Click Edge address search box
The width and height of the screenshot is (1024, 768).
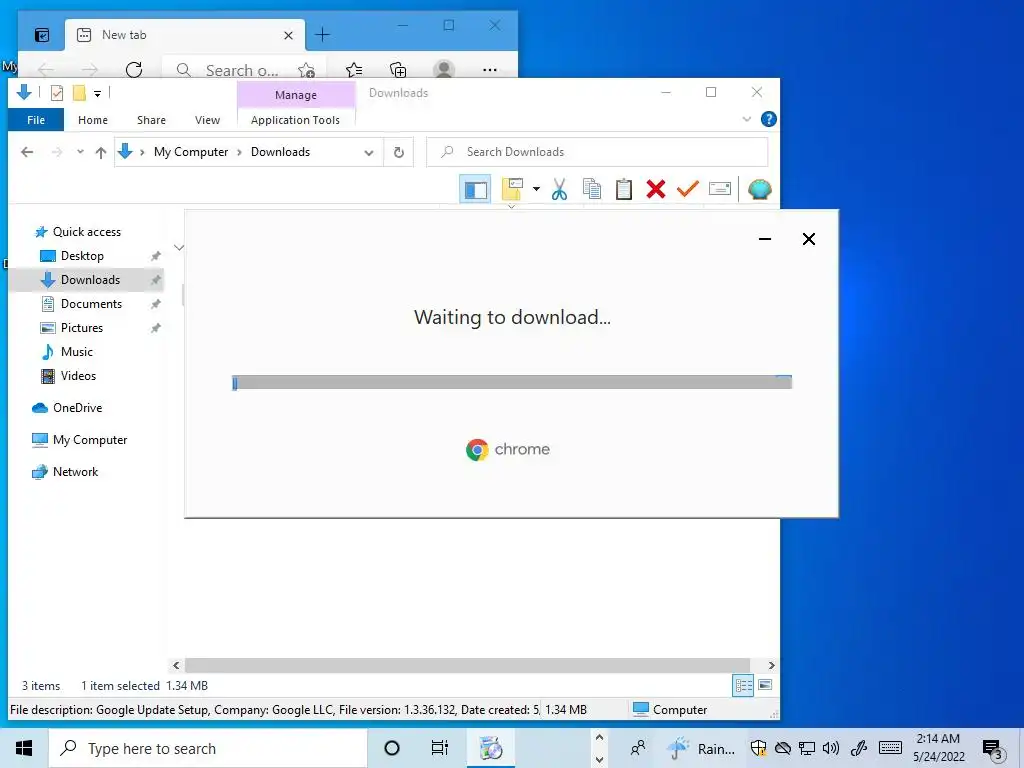(242, 70)
